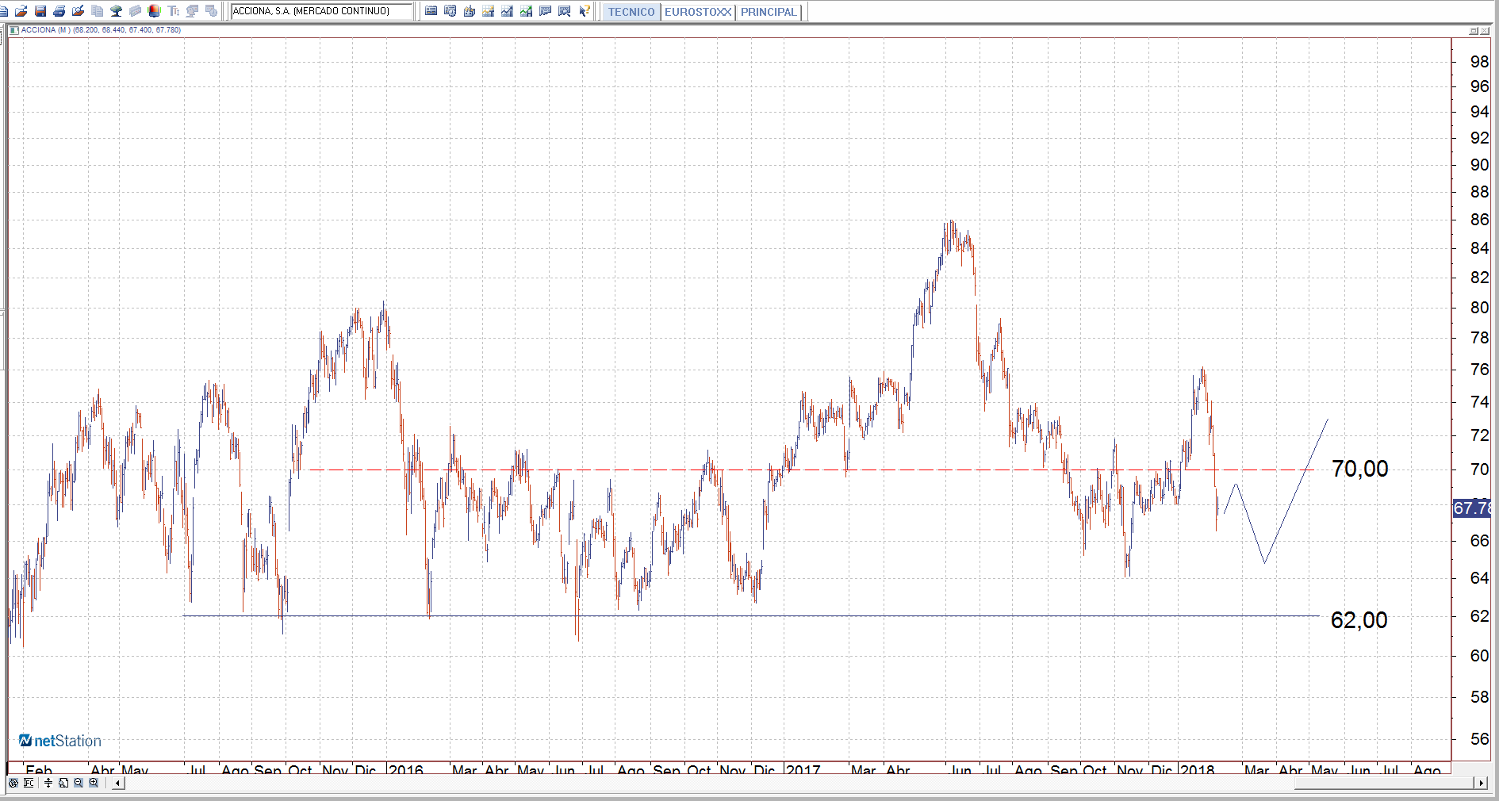This screenshot has height=801, width=1499.
Task: Click the fit-page icon beside zoom out
Action: (63, 783)
